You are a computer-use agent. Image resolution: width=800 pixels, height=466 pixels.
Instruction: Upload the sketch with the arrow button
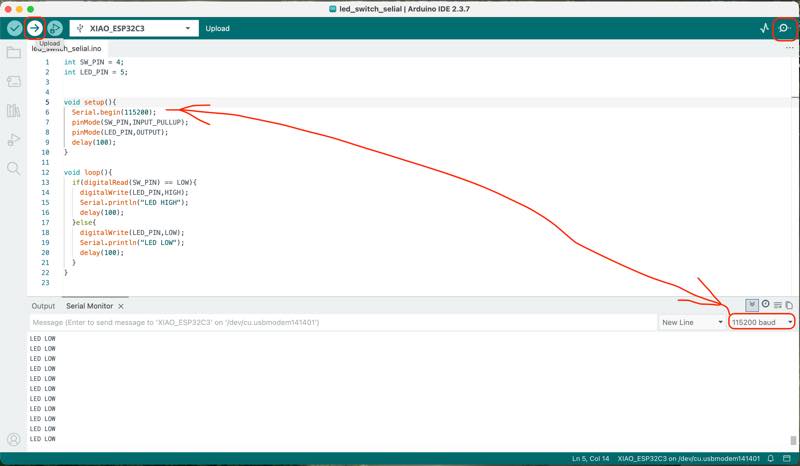tap(35, 28)
